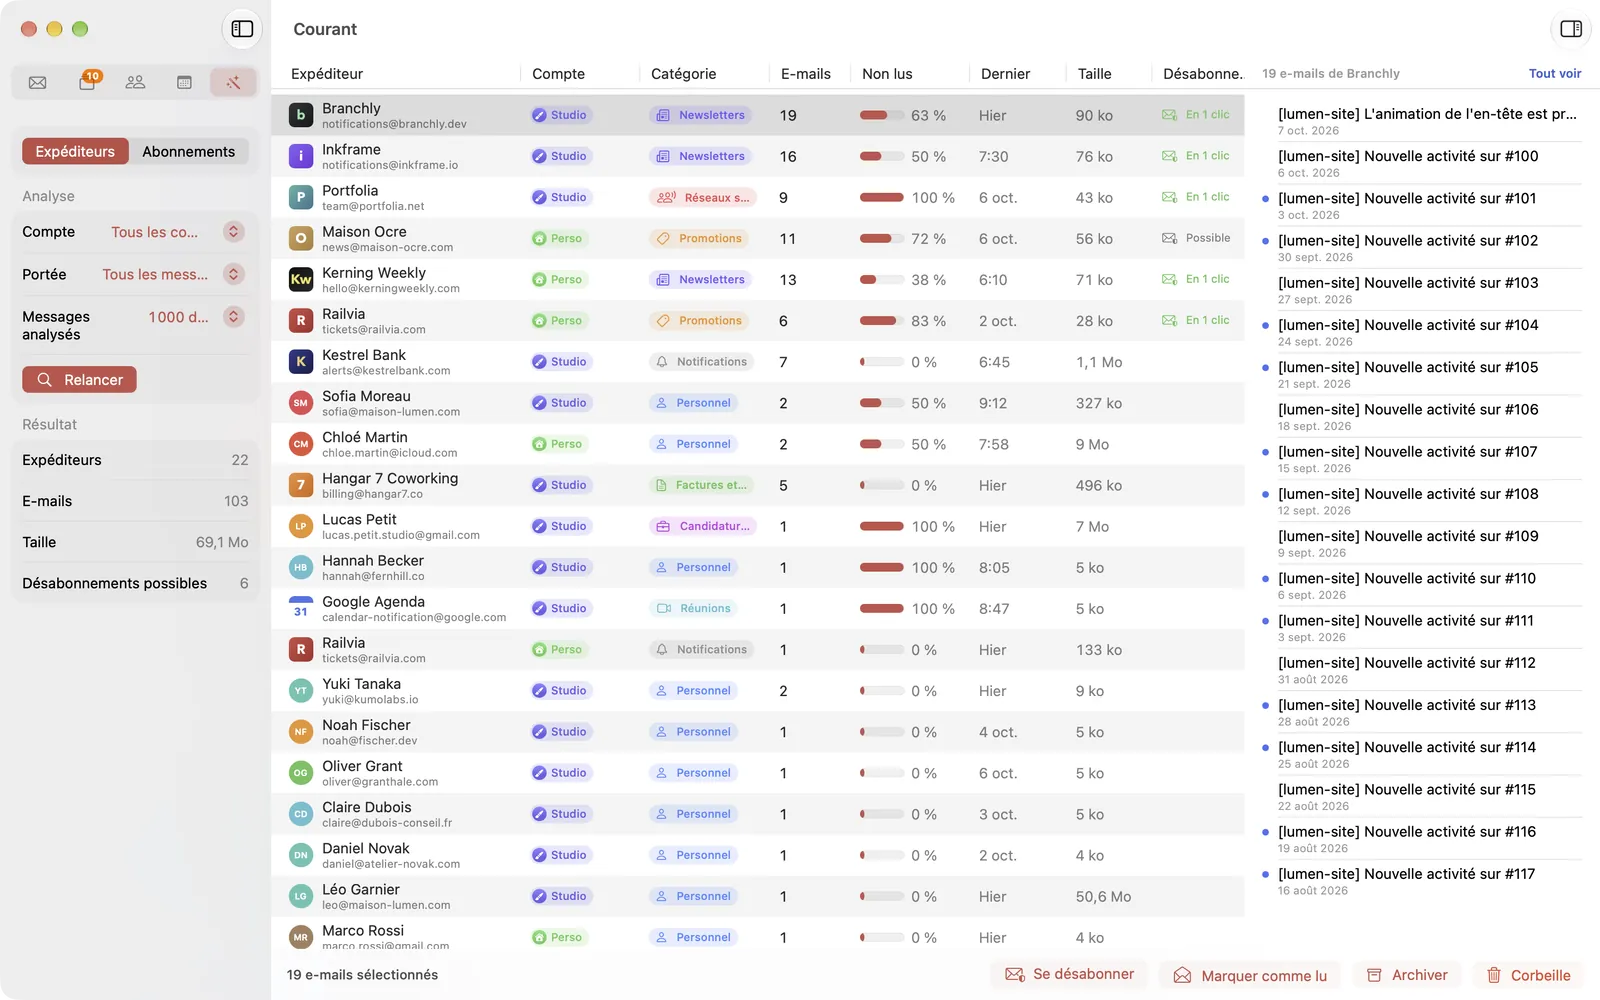1600x1000 pixels.
Task: Select the Expéditeurs tab
Action: point(75,152)
